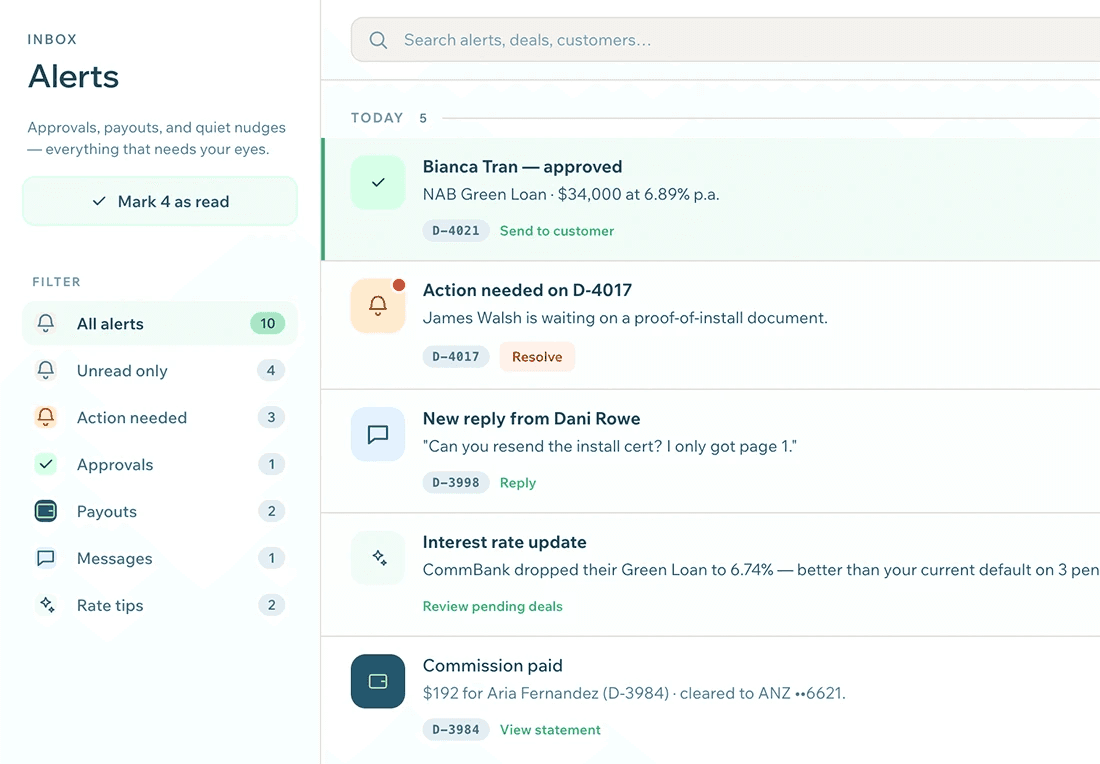Click the 4 count badge on Unread only
The image size is (1100, 764).
point(271,370)
